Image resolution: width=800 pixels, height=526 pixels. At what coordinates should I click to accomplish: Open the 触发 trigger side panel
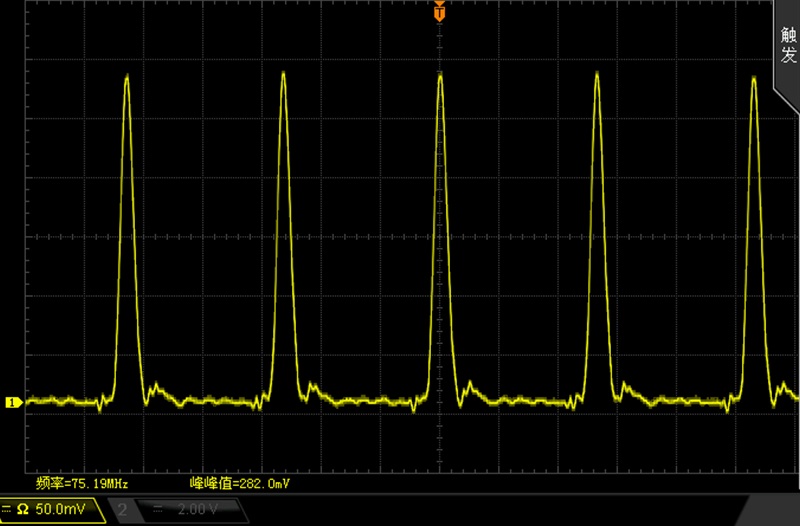(x=788, y=45)
